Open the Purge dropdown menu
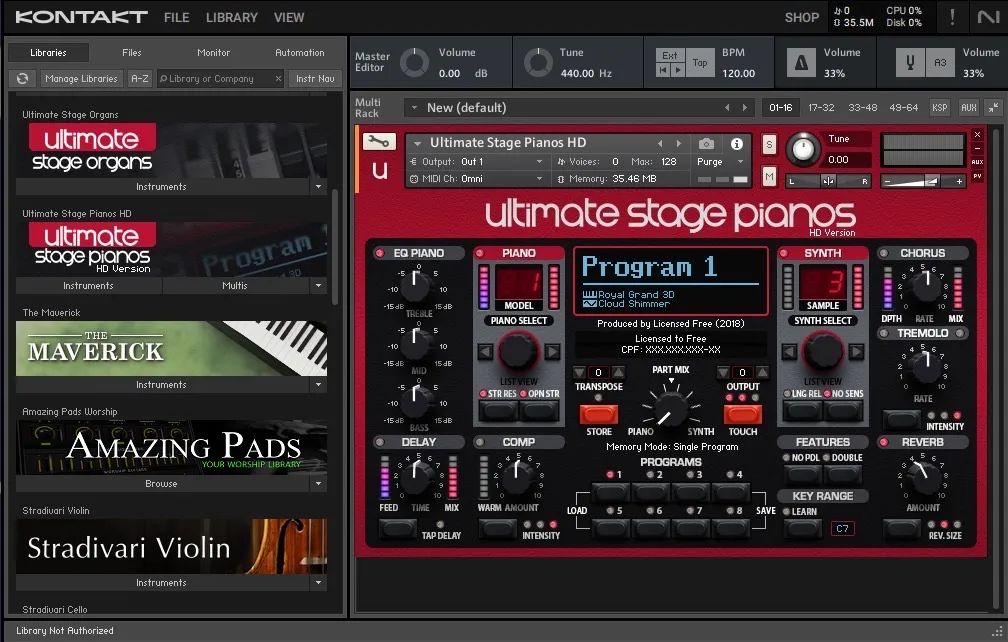Viewport: 1008px width, 642px height. point(720,162)
